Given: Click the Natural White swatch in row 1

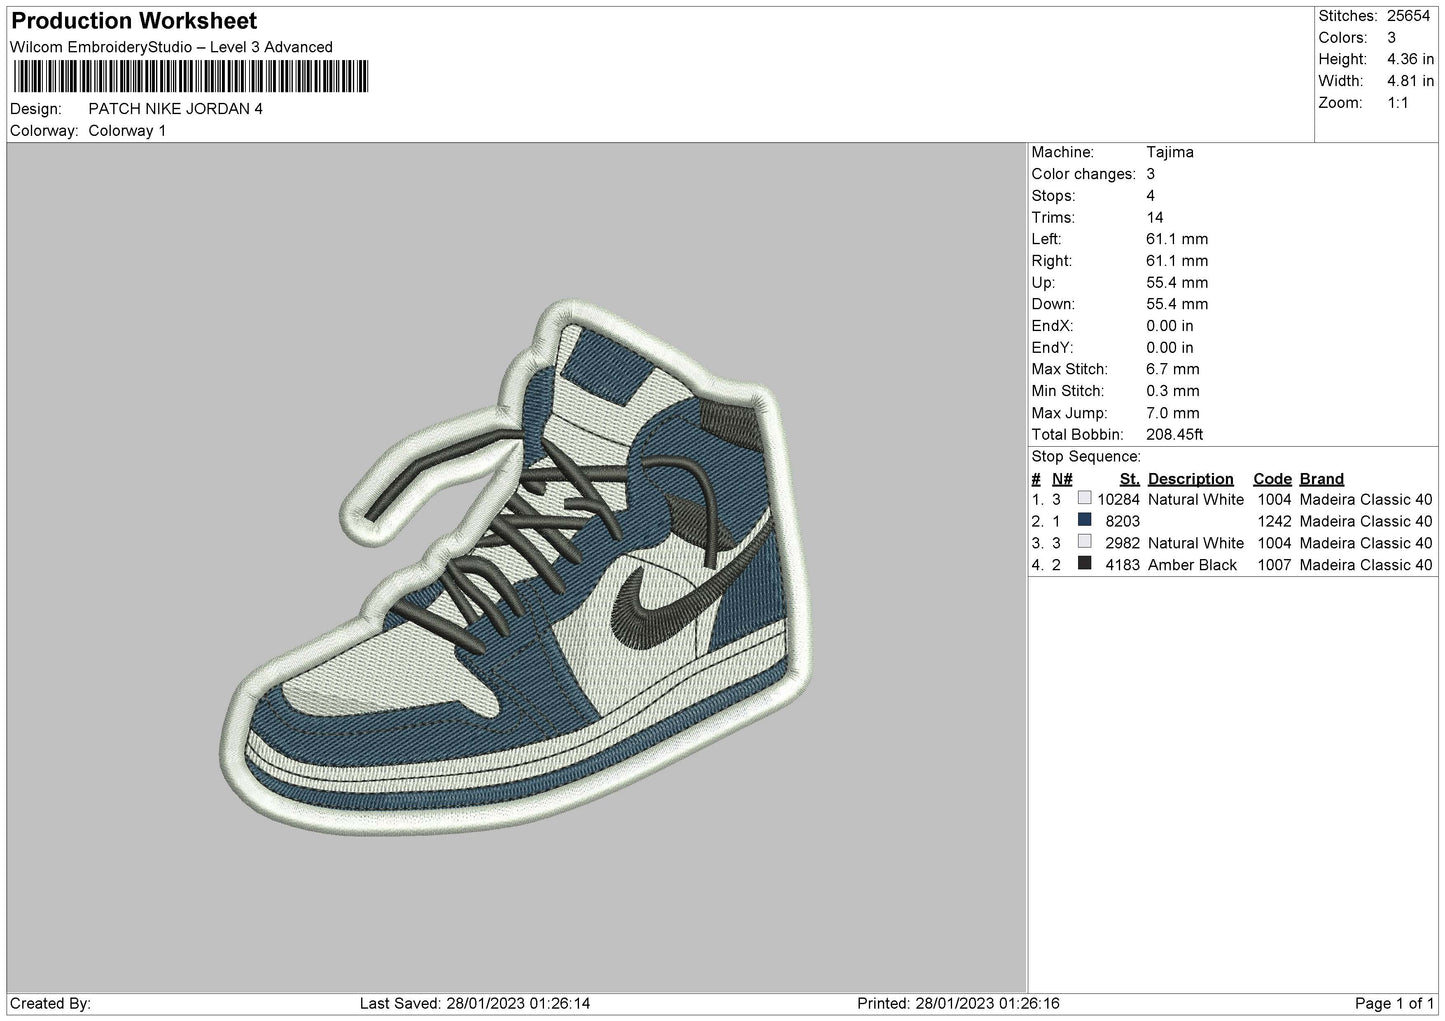Looking at the screenshot, I should (1085, 498).
